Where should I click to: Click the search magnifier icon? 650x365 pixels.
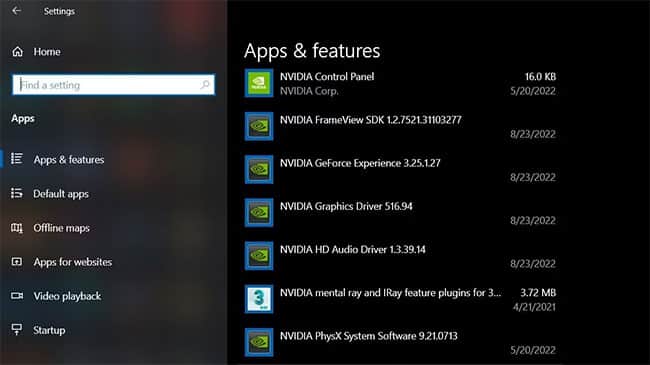(204, 85)
